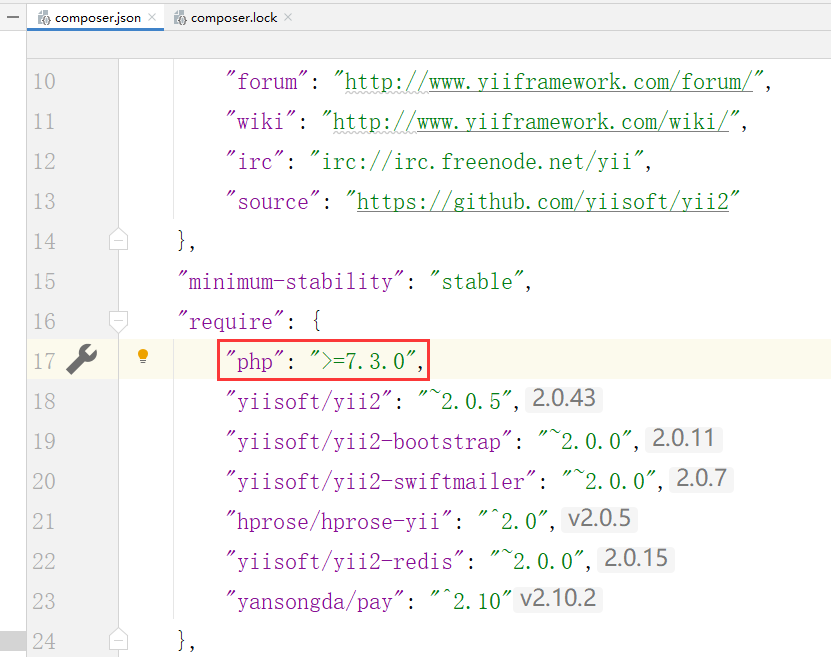Select line number 21 in the gutter
The width and height of the screenshot is (831, 657).
43,520
